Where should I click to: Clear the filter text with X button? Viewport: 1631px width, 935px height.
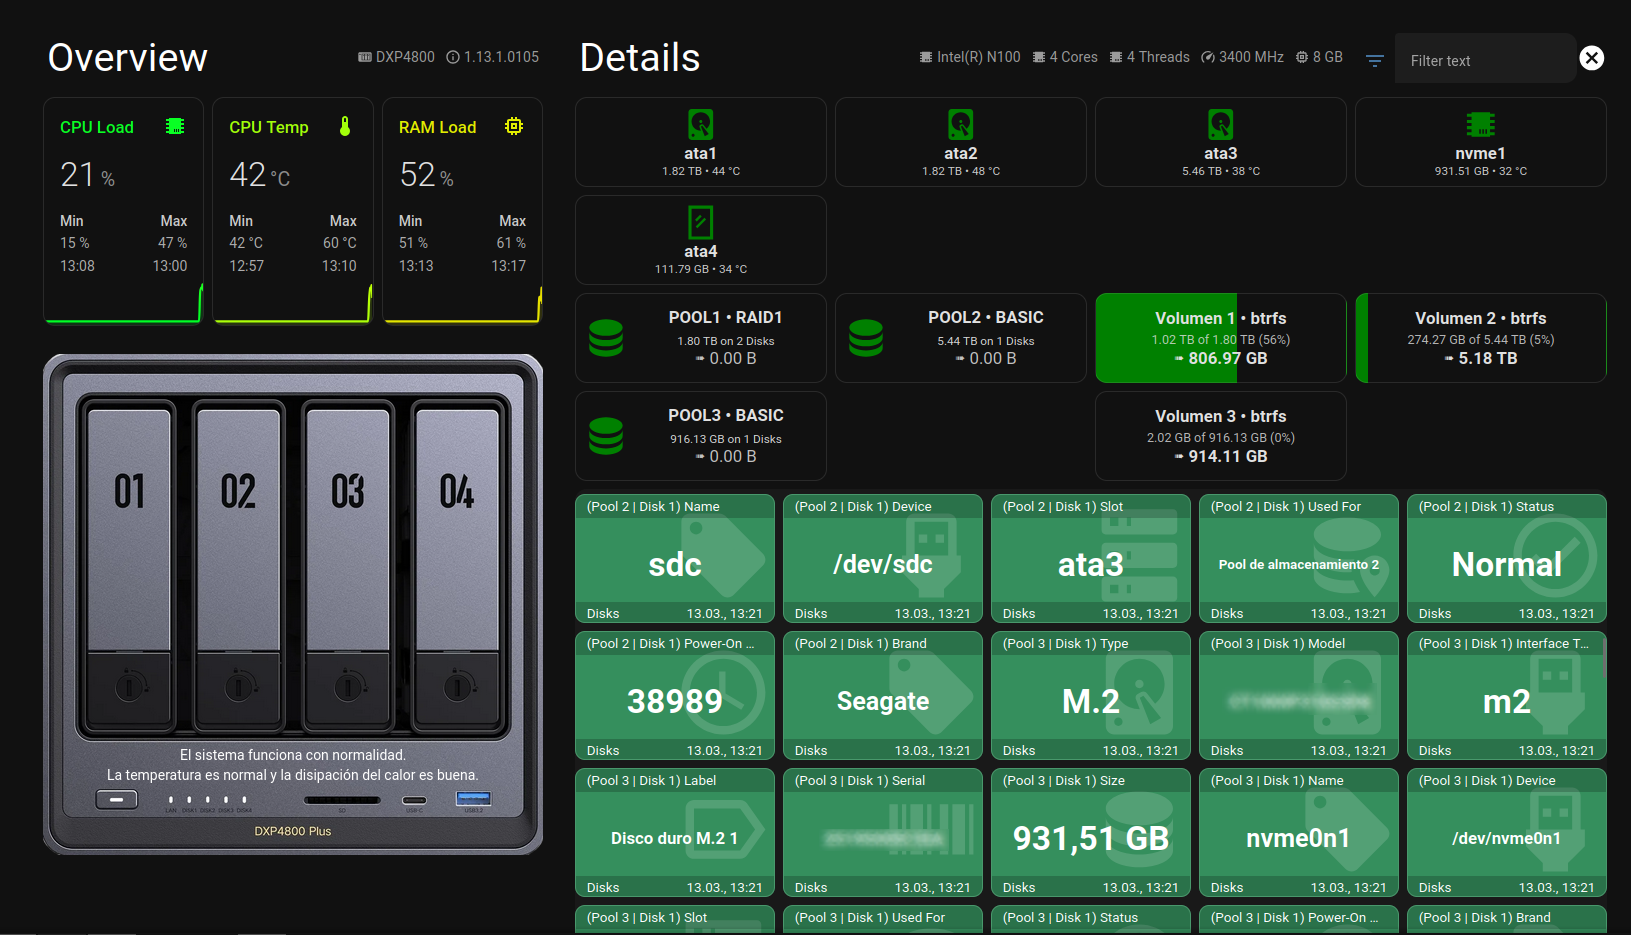coord(1591,58)
